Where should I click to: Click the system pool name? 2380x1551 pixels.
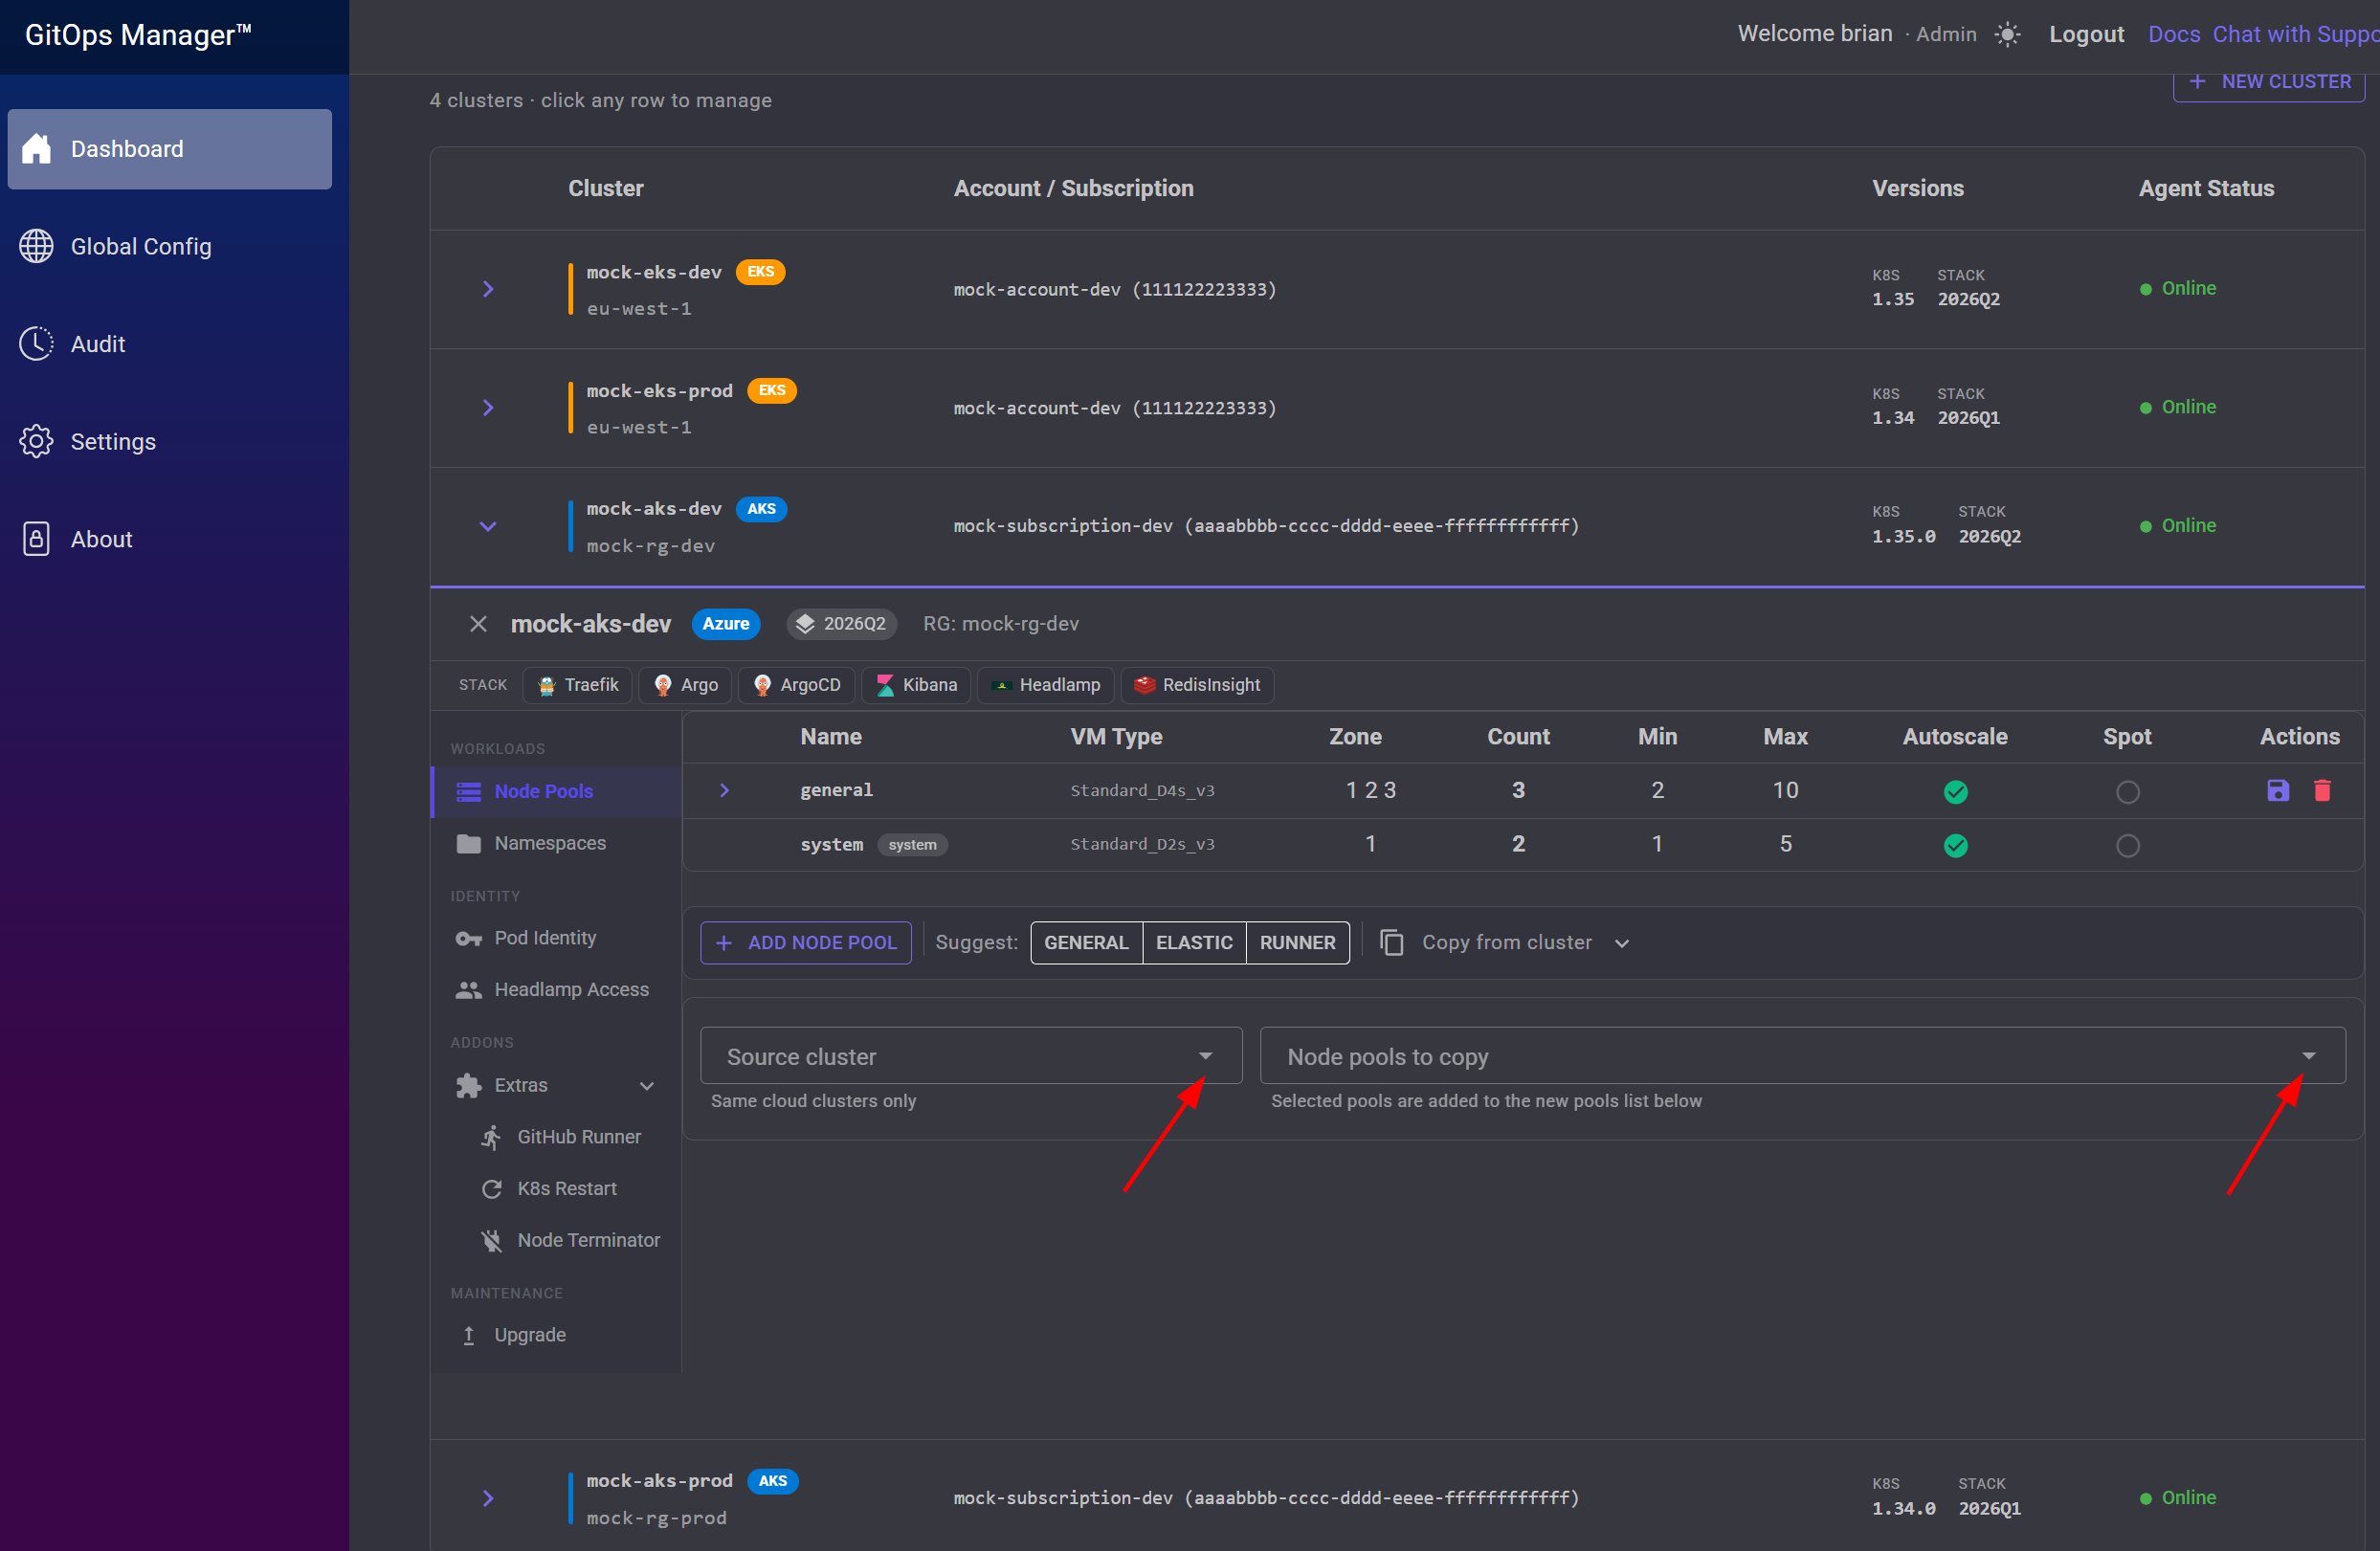click(x=831, y=845)
